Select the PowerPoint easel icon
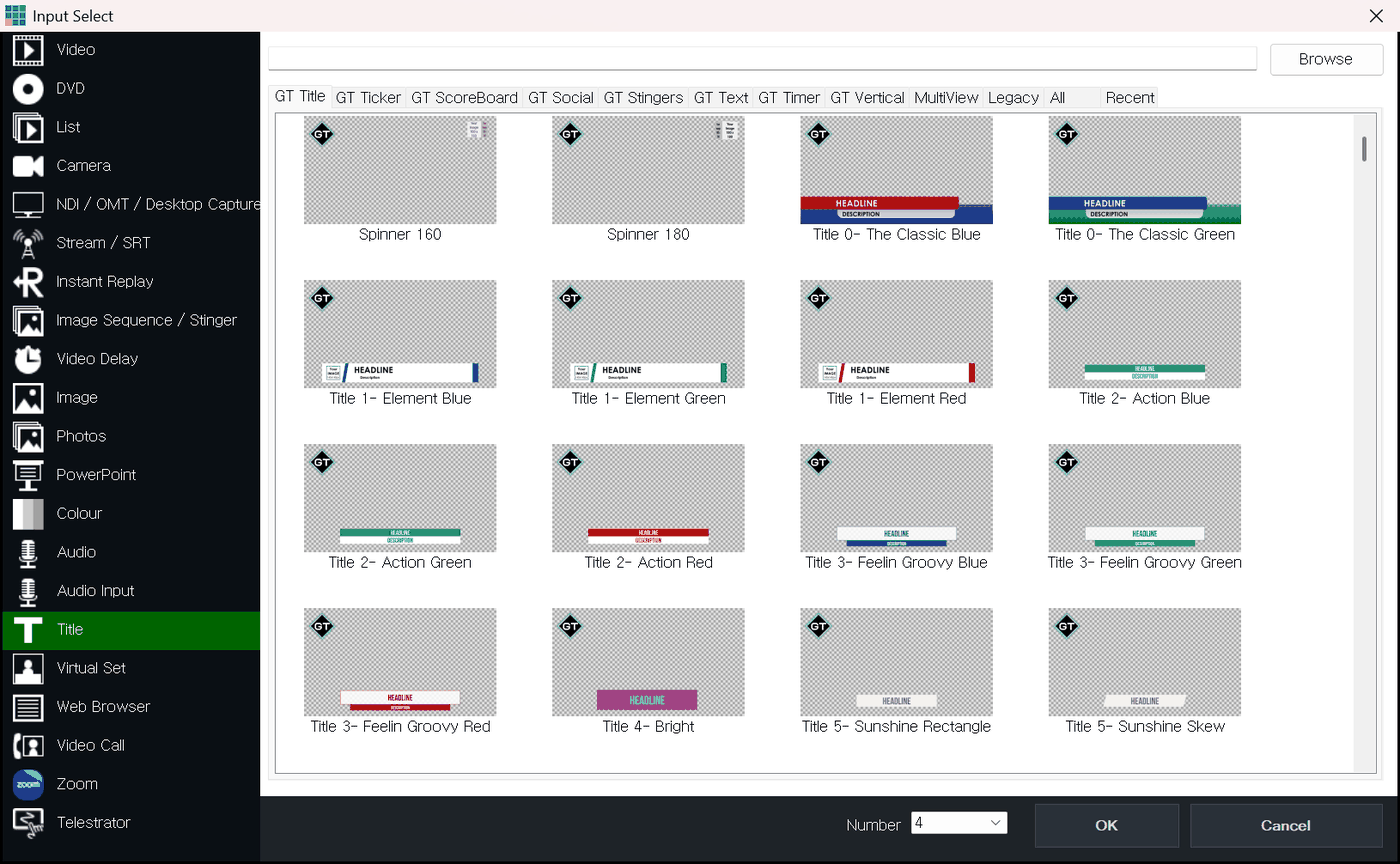Viewport: 1400px width, 864px height. pos(28,475)
